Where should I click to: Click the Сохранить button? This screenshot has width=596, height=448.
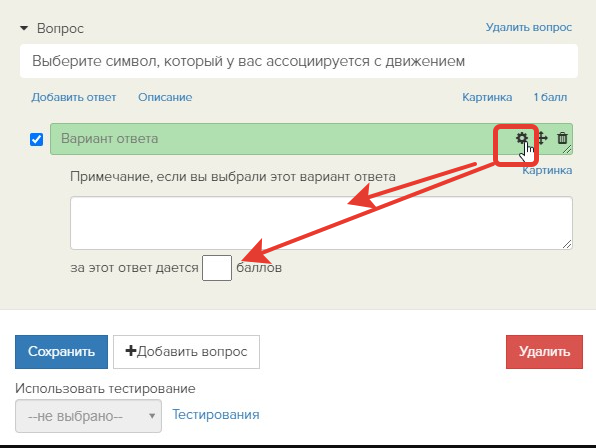pyautogui.click(x=62, y=352)
